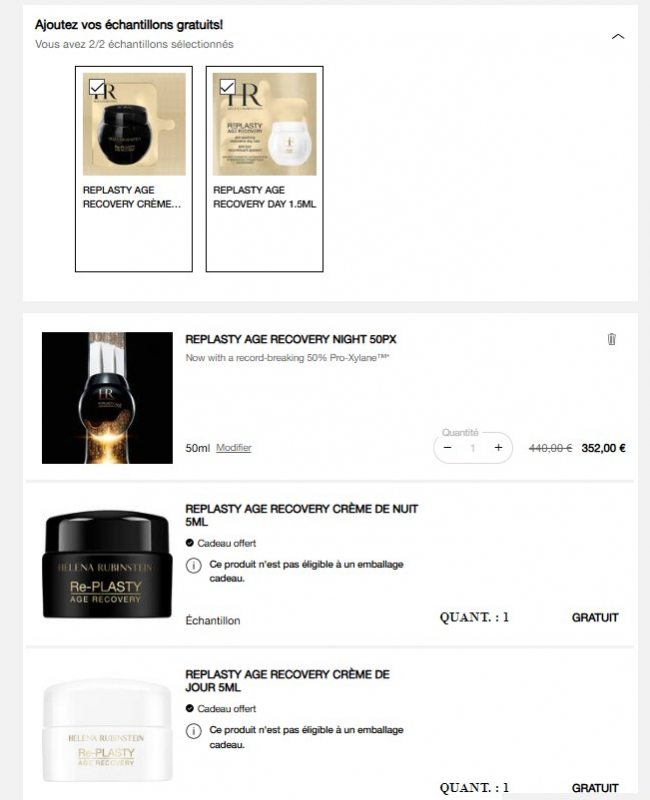Click the Replasty Age Recovery Crème de Jour 5ML title
The image size is (650, 800).
coord(287,681)
